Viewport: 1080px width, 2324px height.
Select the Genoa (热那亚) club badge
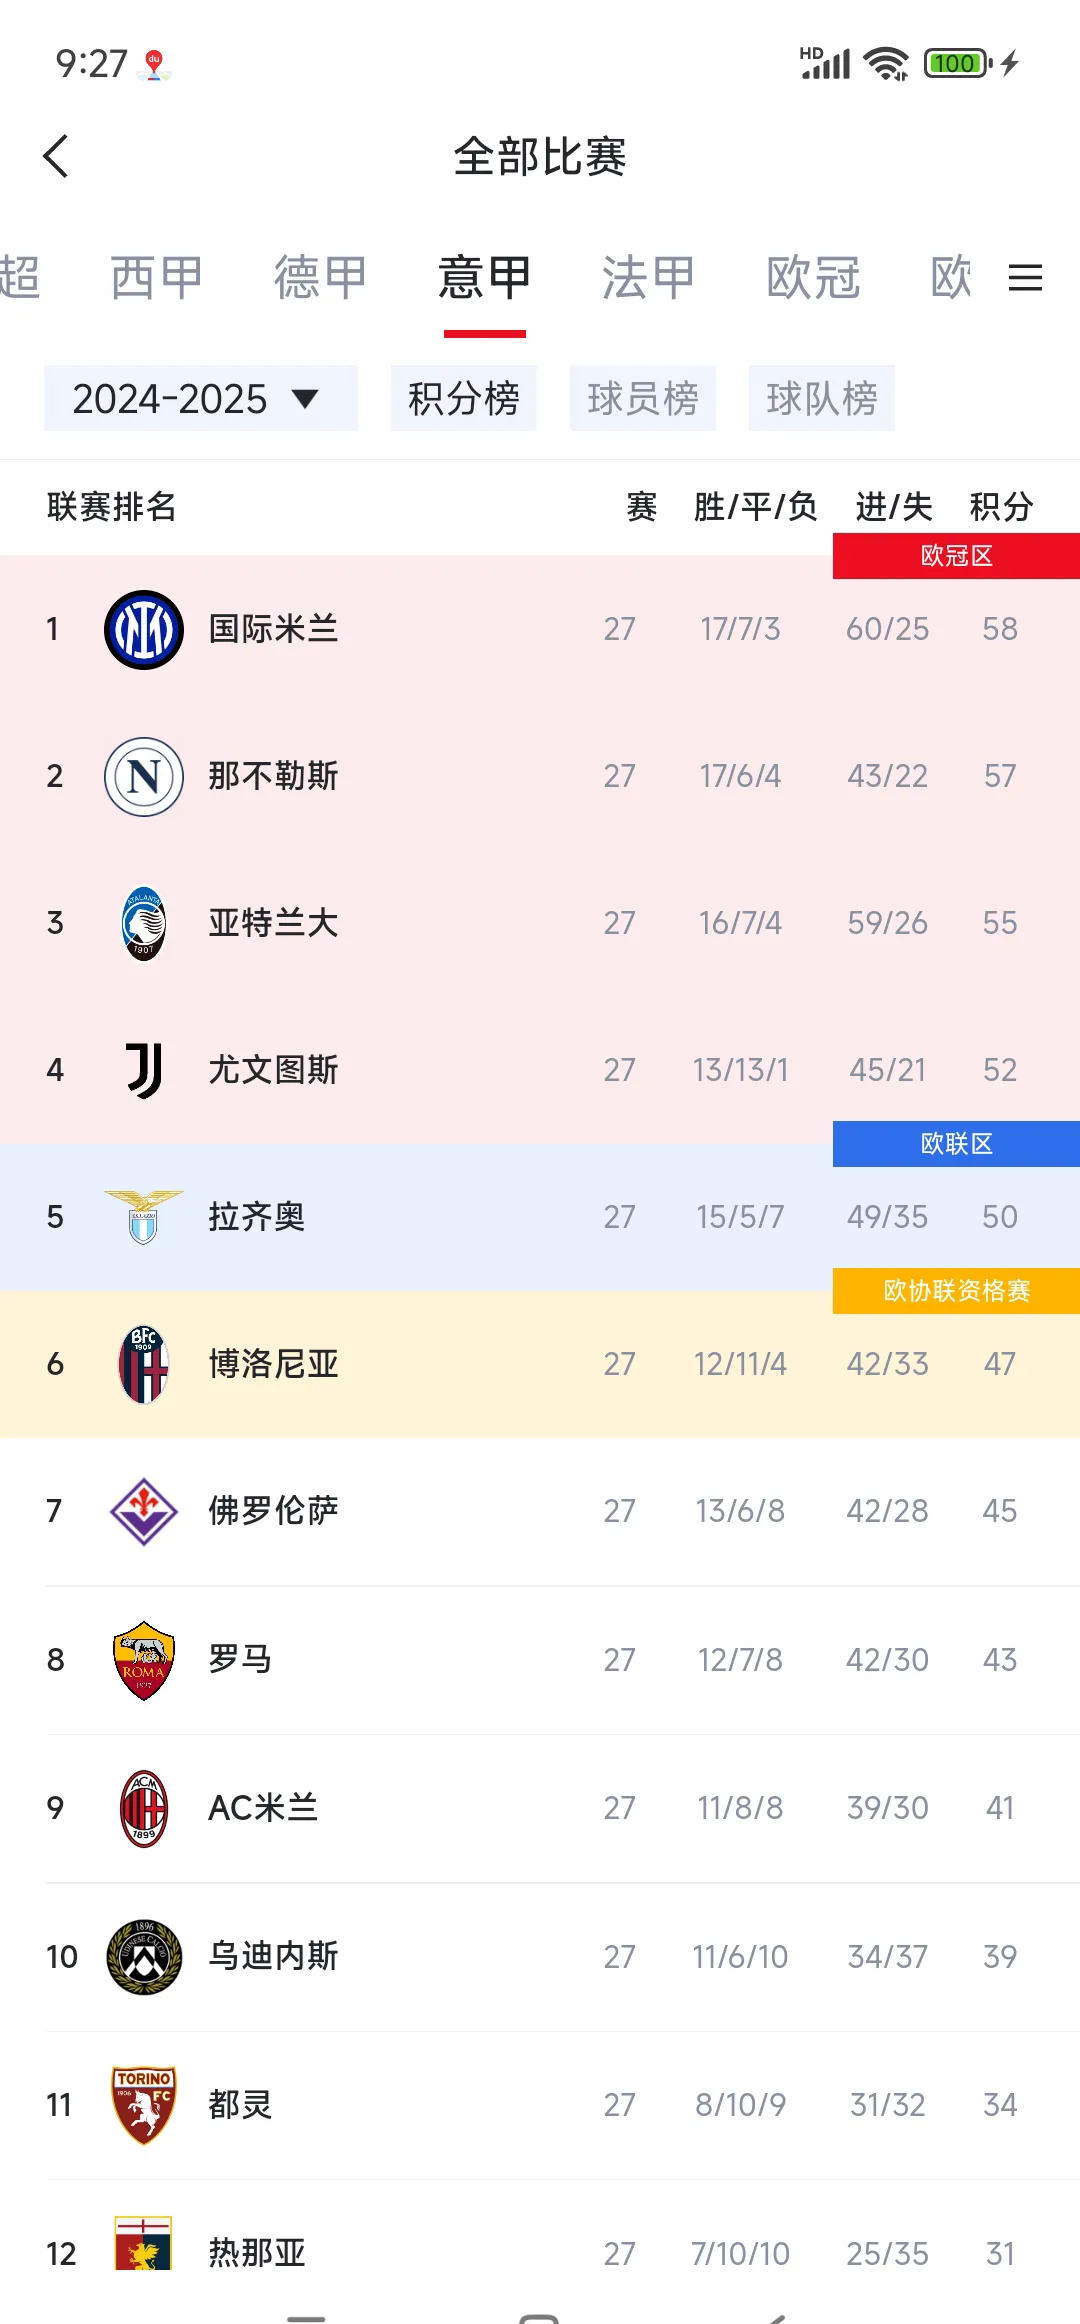coord(143,2245)
